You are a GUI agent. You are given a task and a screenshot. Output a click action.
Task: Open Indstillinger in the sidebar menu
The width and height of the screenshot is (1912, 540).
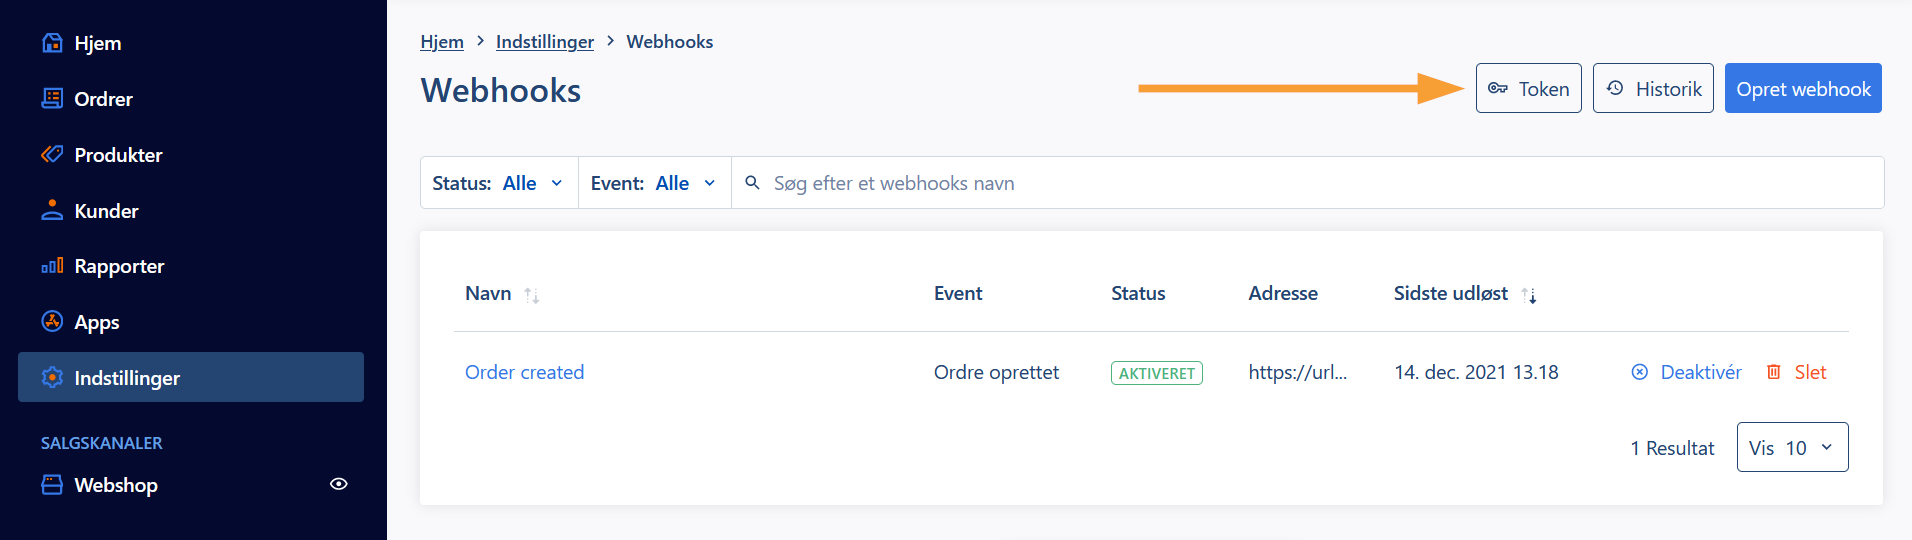tap(191, 377)
